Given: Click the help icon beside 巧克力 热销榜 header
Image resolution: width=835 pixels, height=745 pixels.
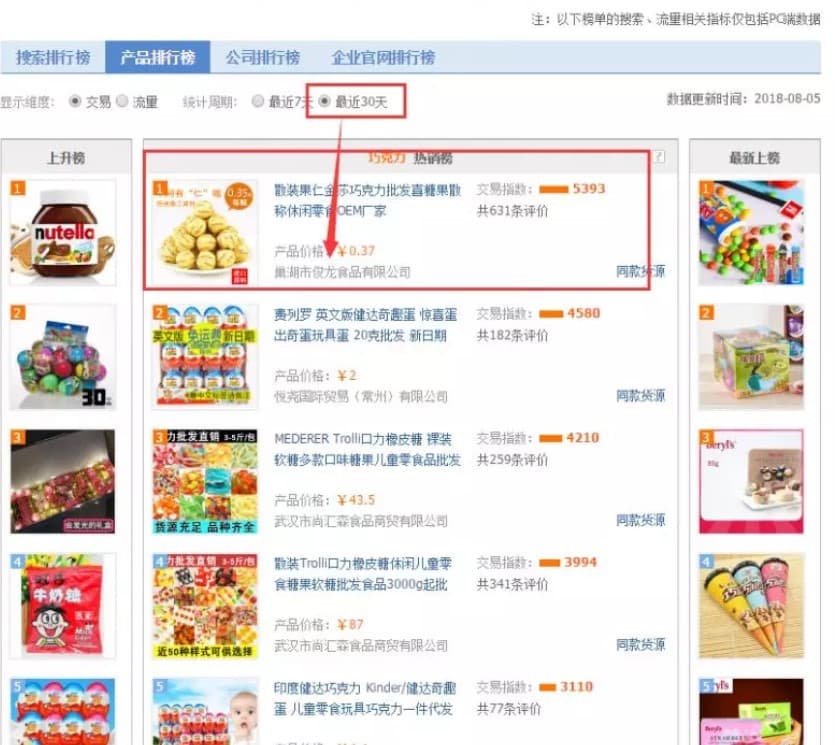Looking at the screenshot, I should [x=659, y=157].
